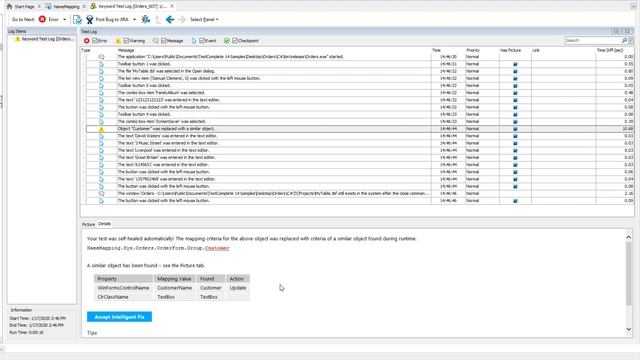Click Post Bug to JIRA button label
The image size is (640, 360).
[112, 20]
